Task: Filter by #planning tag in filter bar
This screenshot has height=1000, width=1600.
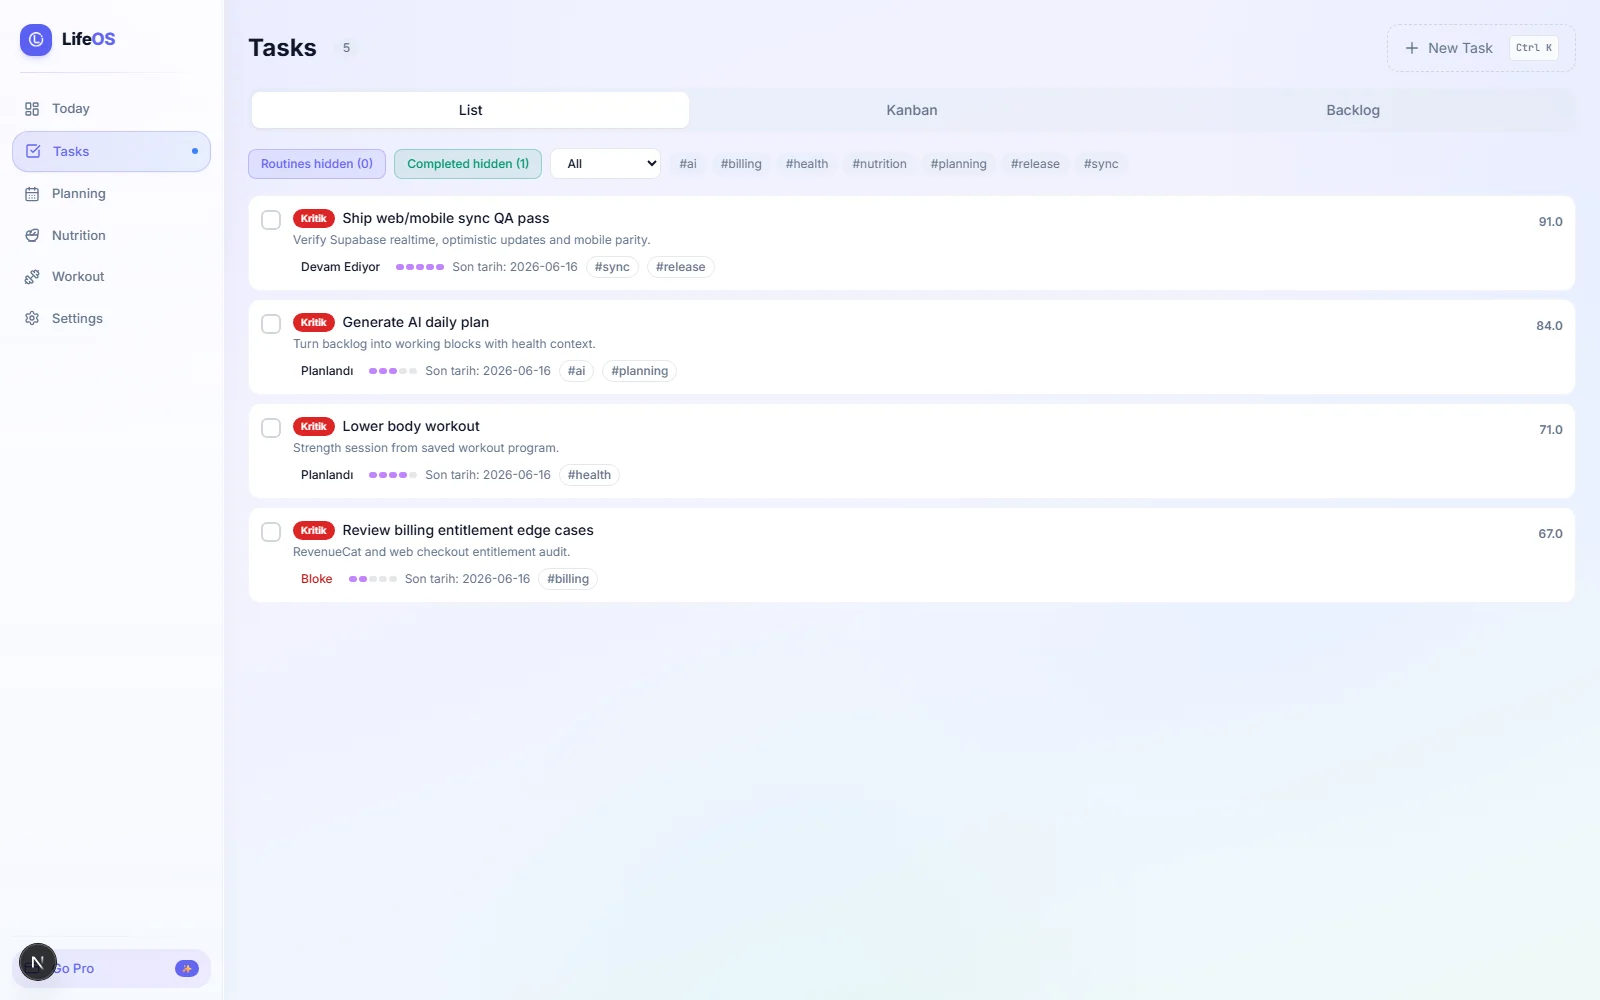Action: point(958,164)
